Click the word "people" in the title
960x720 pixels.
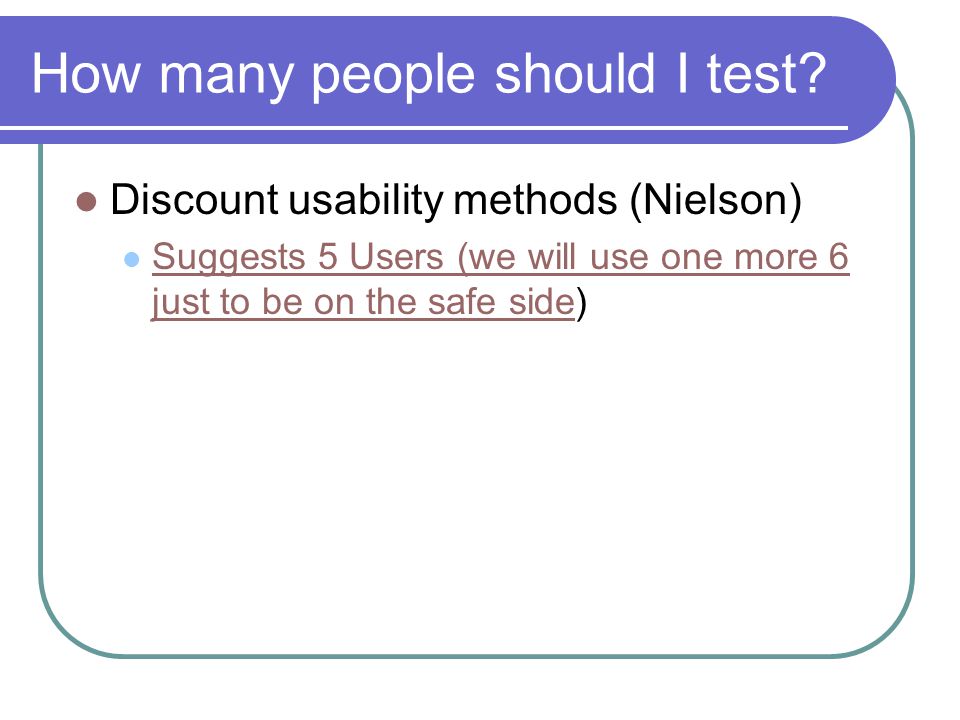394,77
